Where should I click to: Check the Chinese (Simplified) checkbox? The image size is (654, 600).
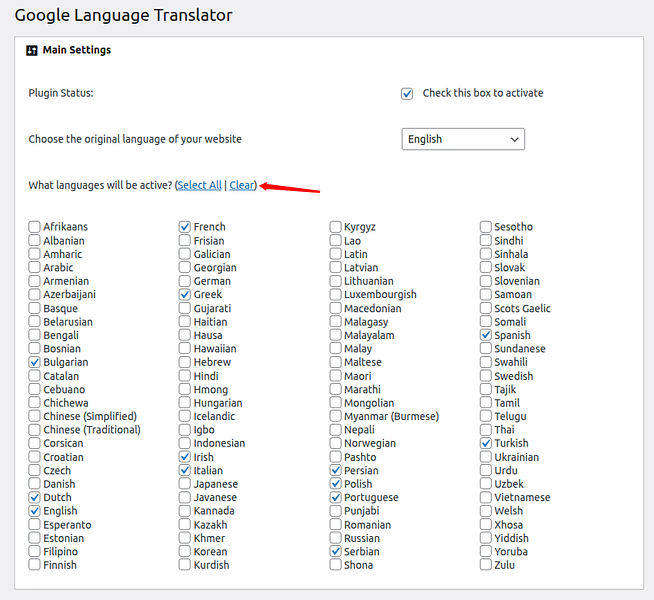(34, 416)
